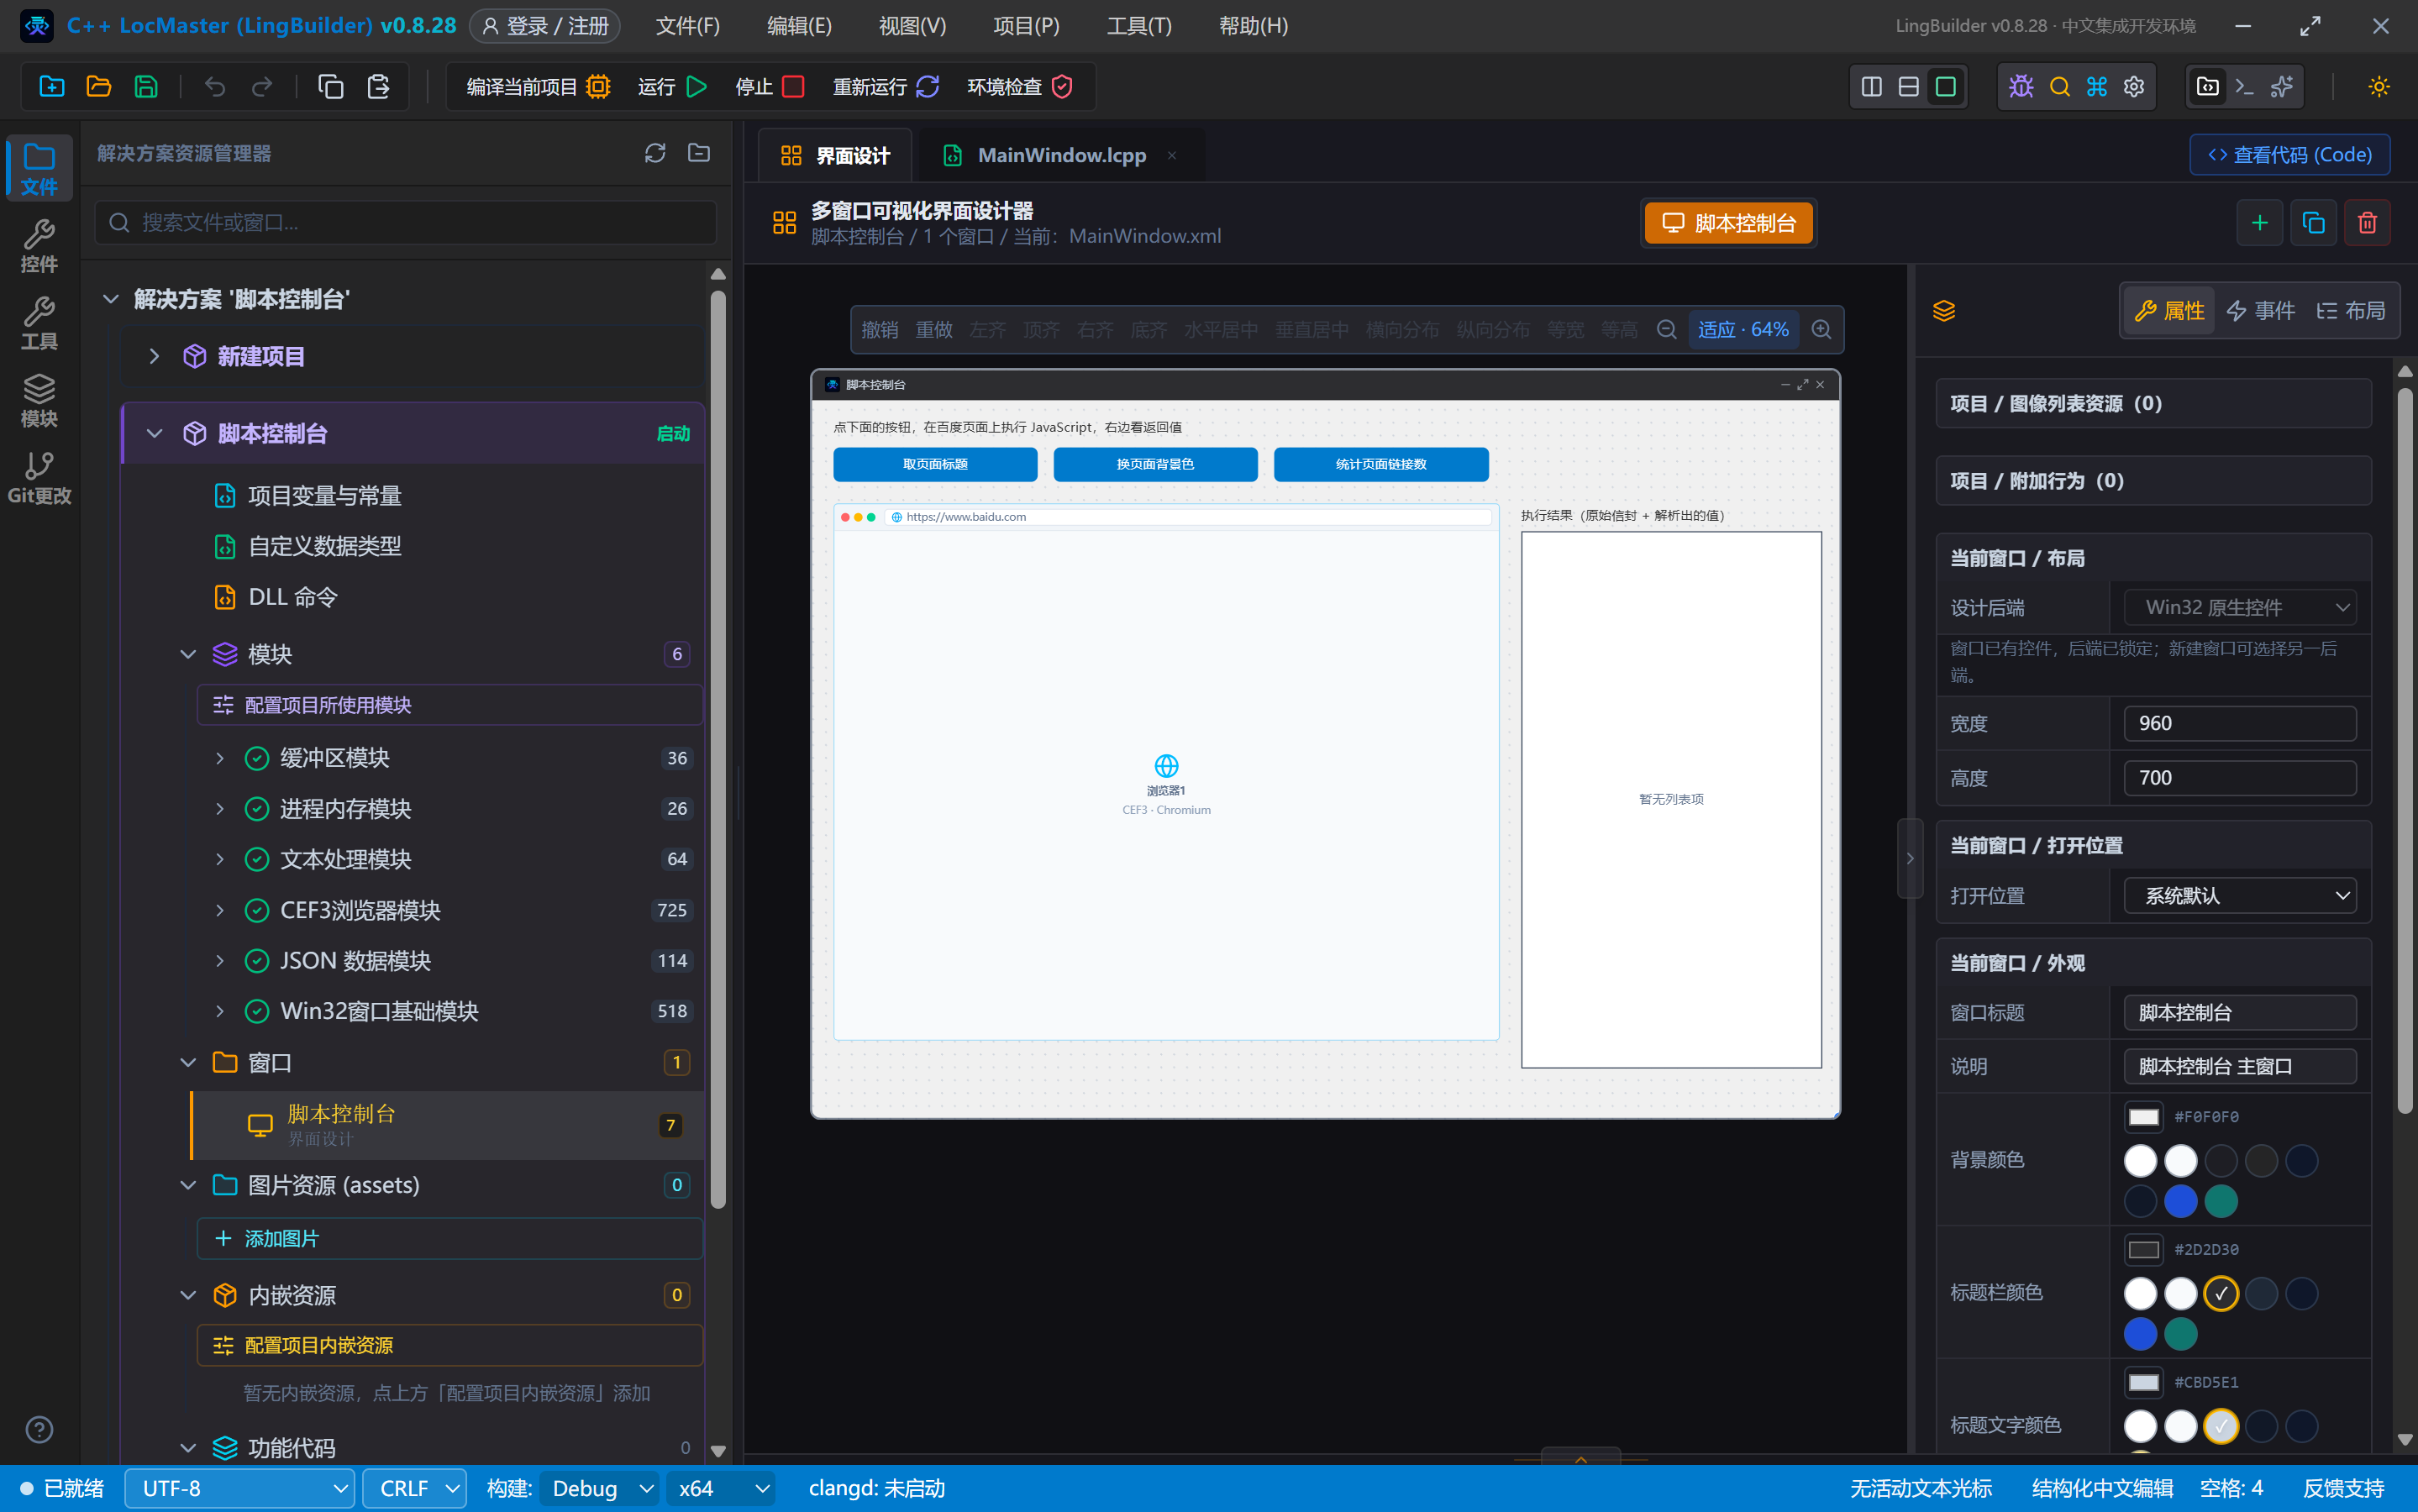Click the search magnifier icon in top toolbar

coord(2059,87)
